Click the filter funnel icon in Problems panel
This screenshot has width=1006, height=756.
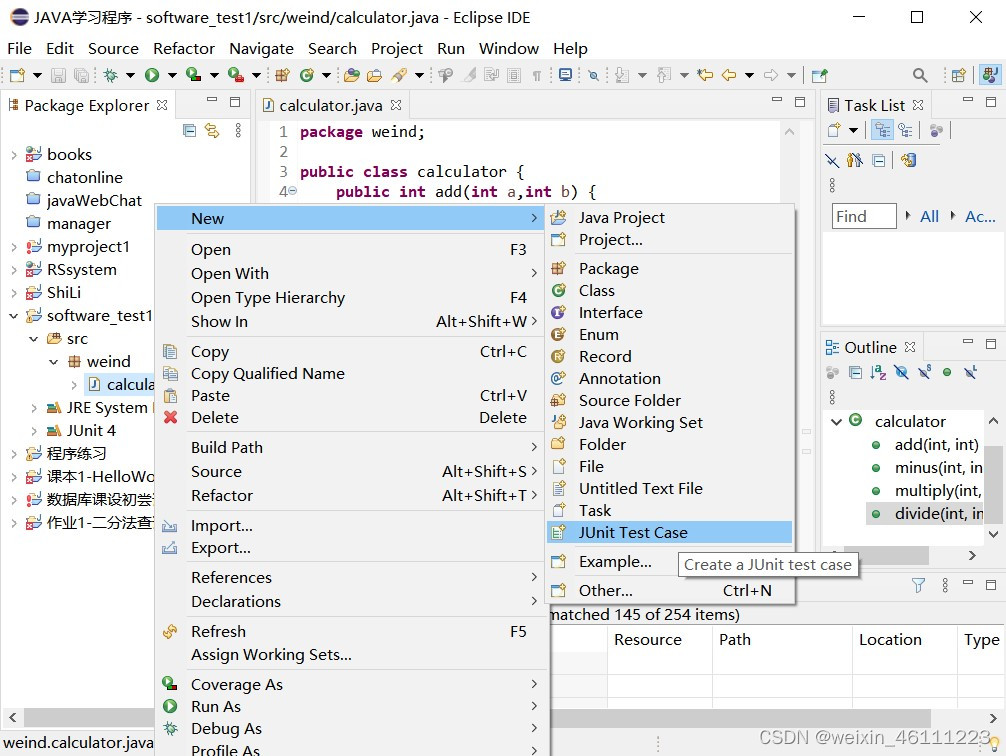click(x=918, y=585)
